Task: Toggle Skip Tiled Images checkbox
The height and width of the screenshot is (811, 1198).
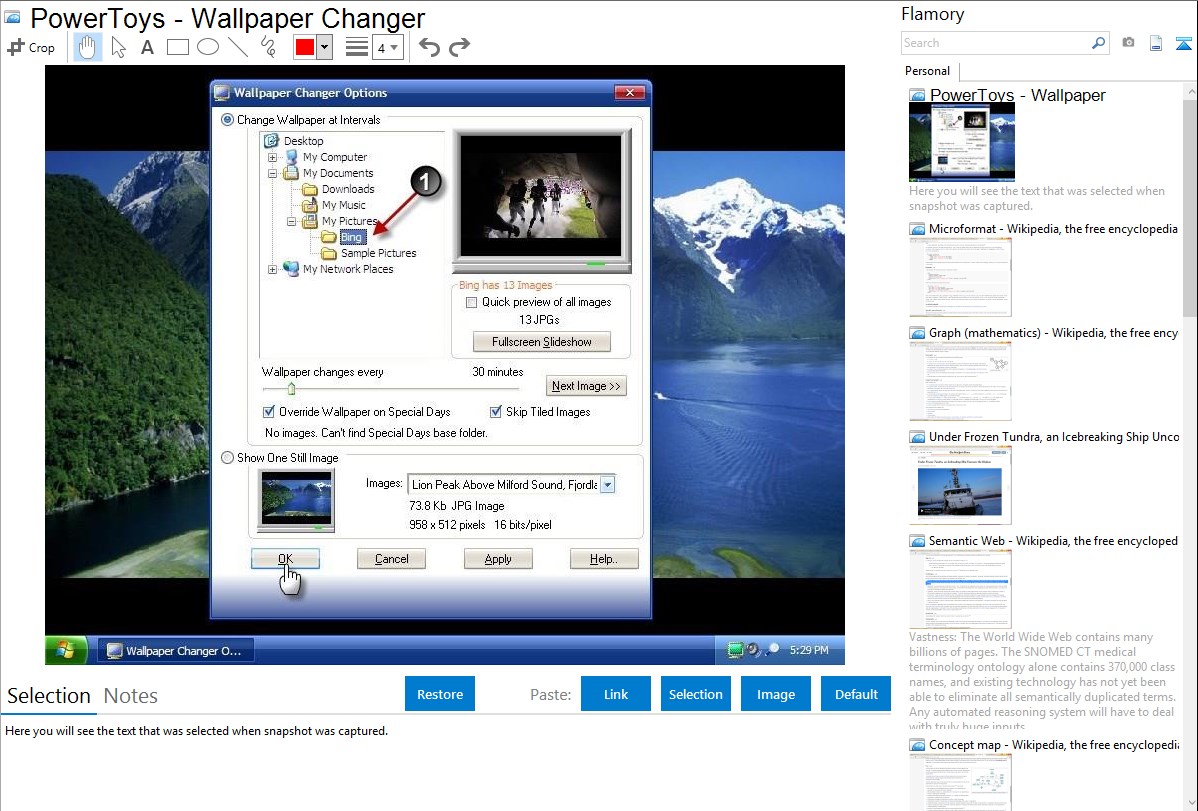Action: (496, 412)
